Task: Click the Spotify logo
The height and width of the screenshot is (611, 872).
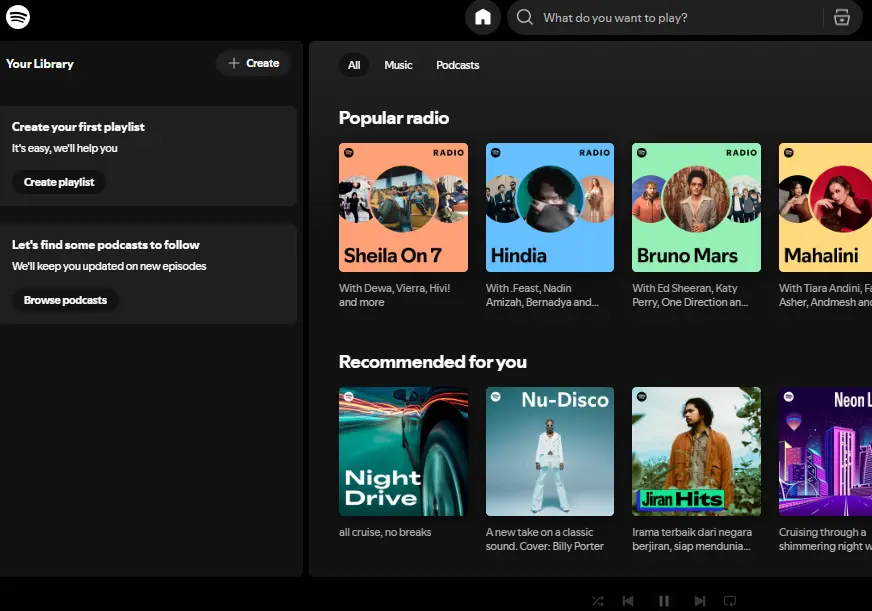Action: 18,17
